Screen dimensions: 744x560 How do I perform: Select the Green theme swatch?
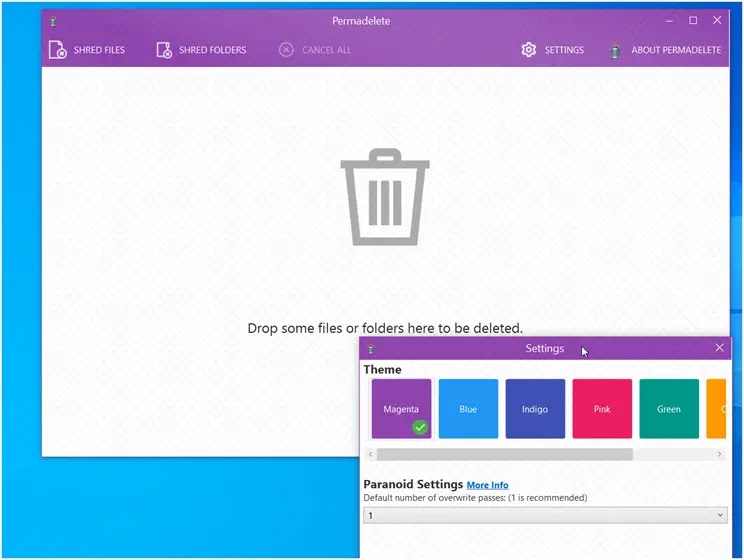point(669,409)
